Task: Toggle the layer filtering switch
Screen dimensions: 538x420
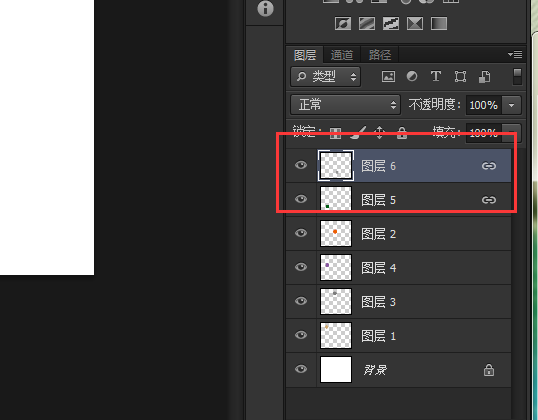Action: 517,76
